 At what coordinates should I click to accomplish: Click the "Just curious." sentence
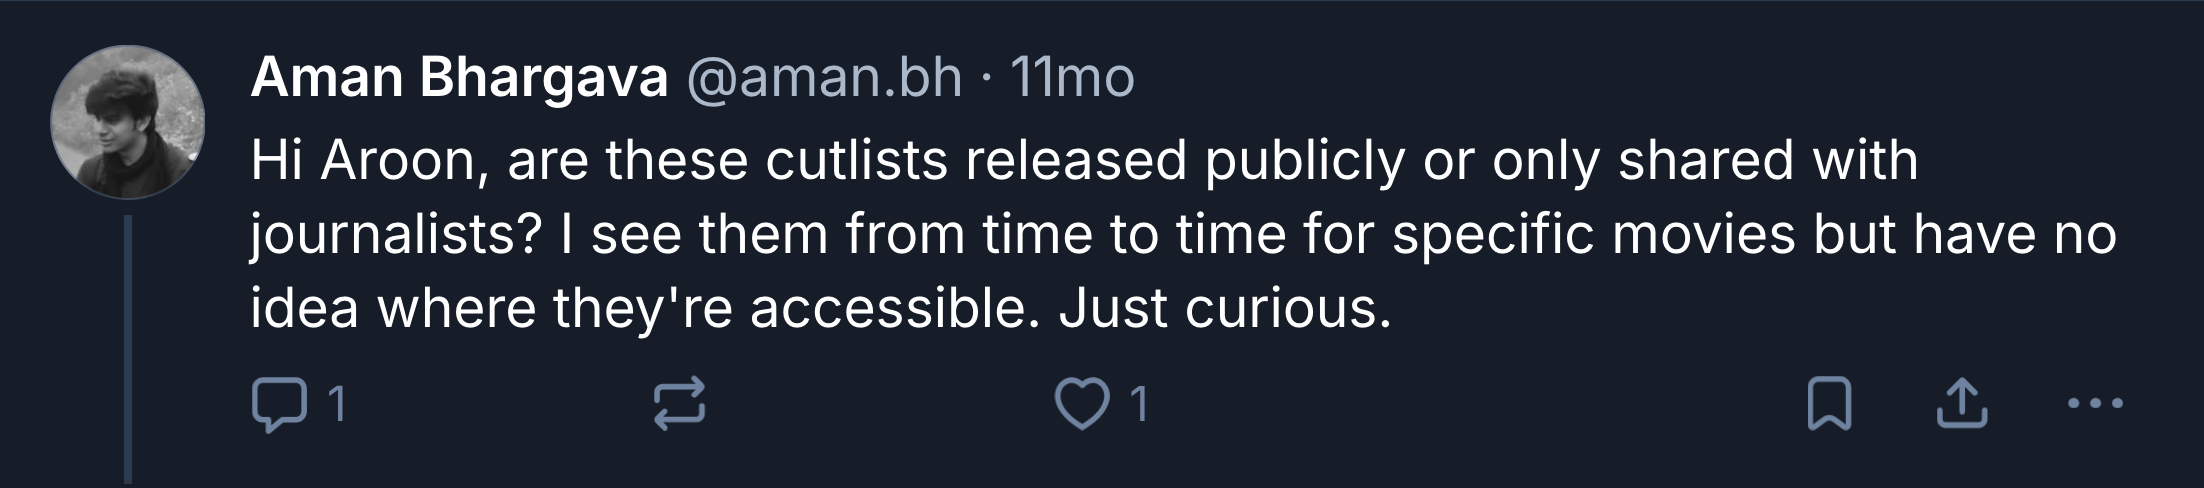pyautogui.click(x=1224, y=309)
